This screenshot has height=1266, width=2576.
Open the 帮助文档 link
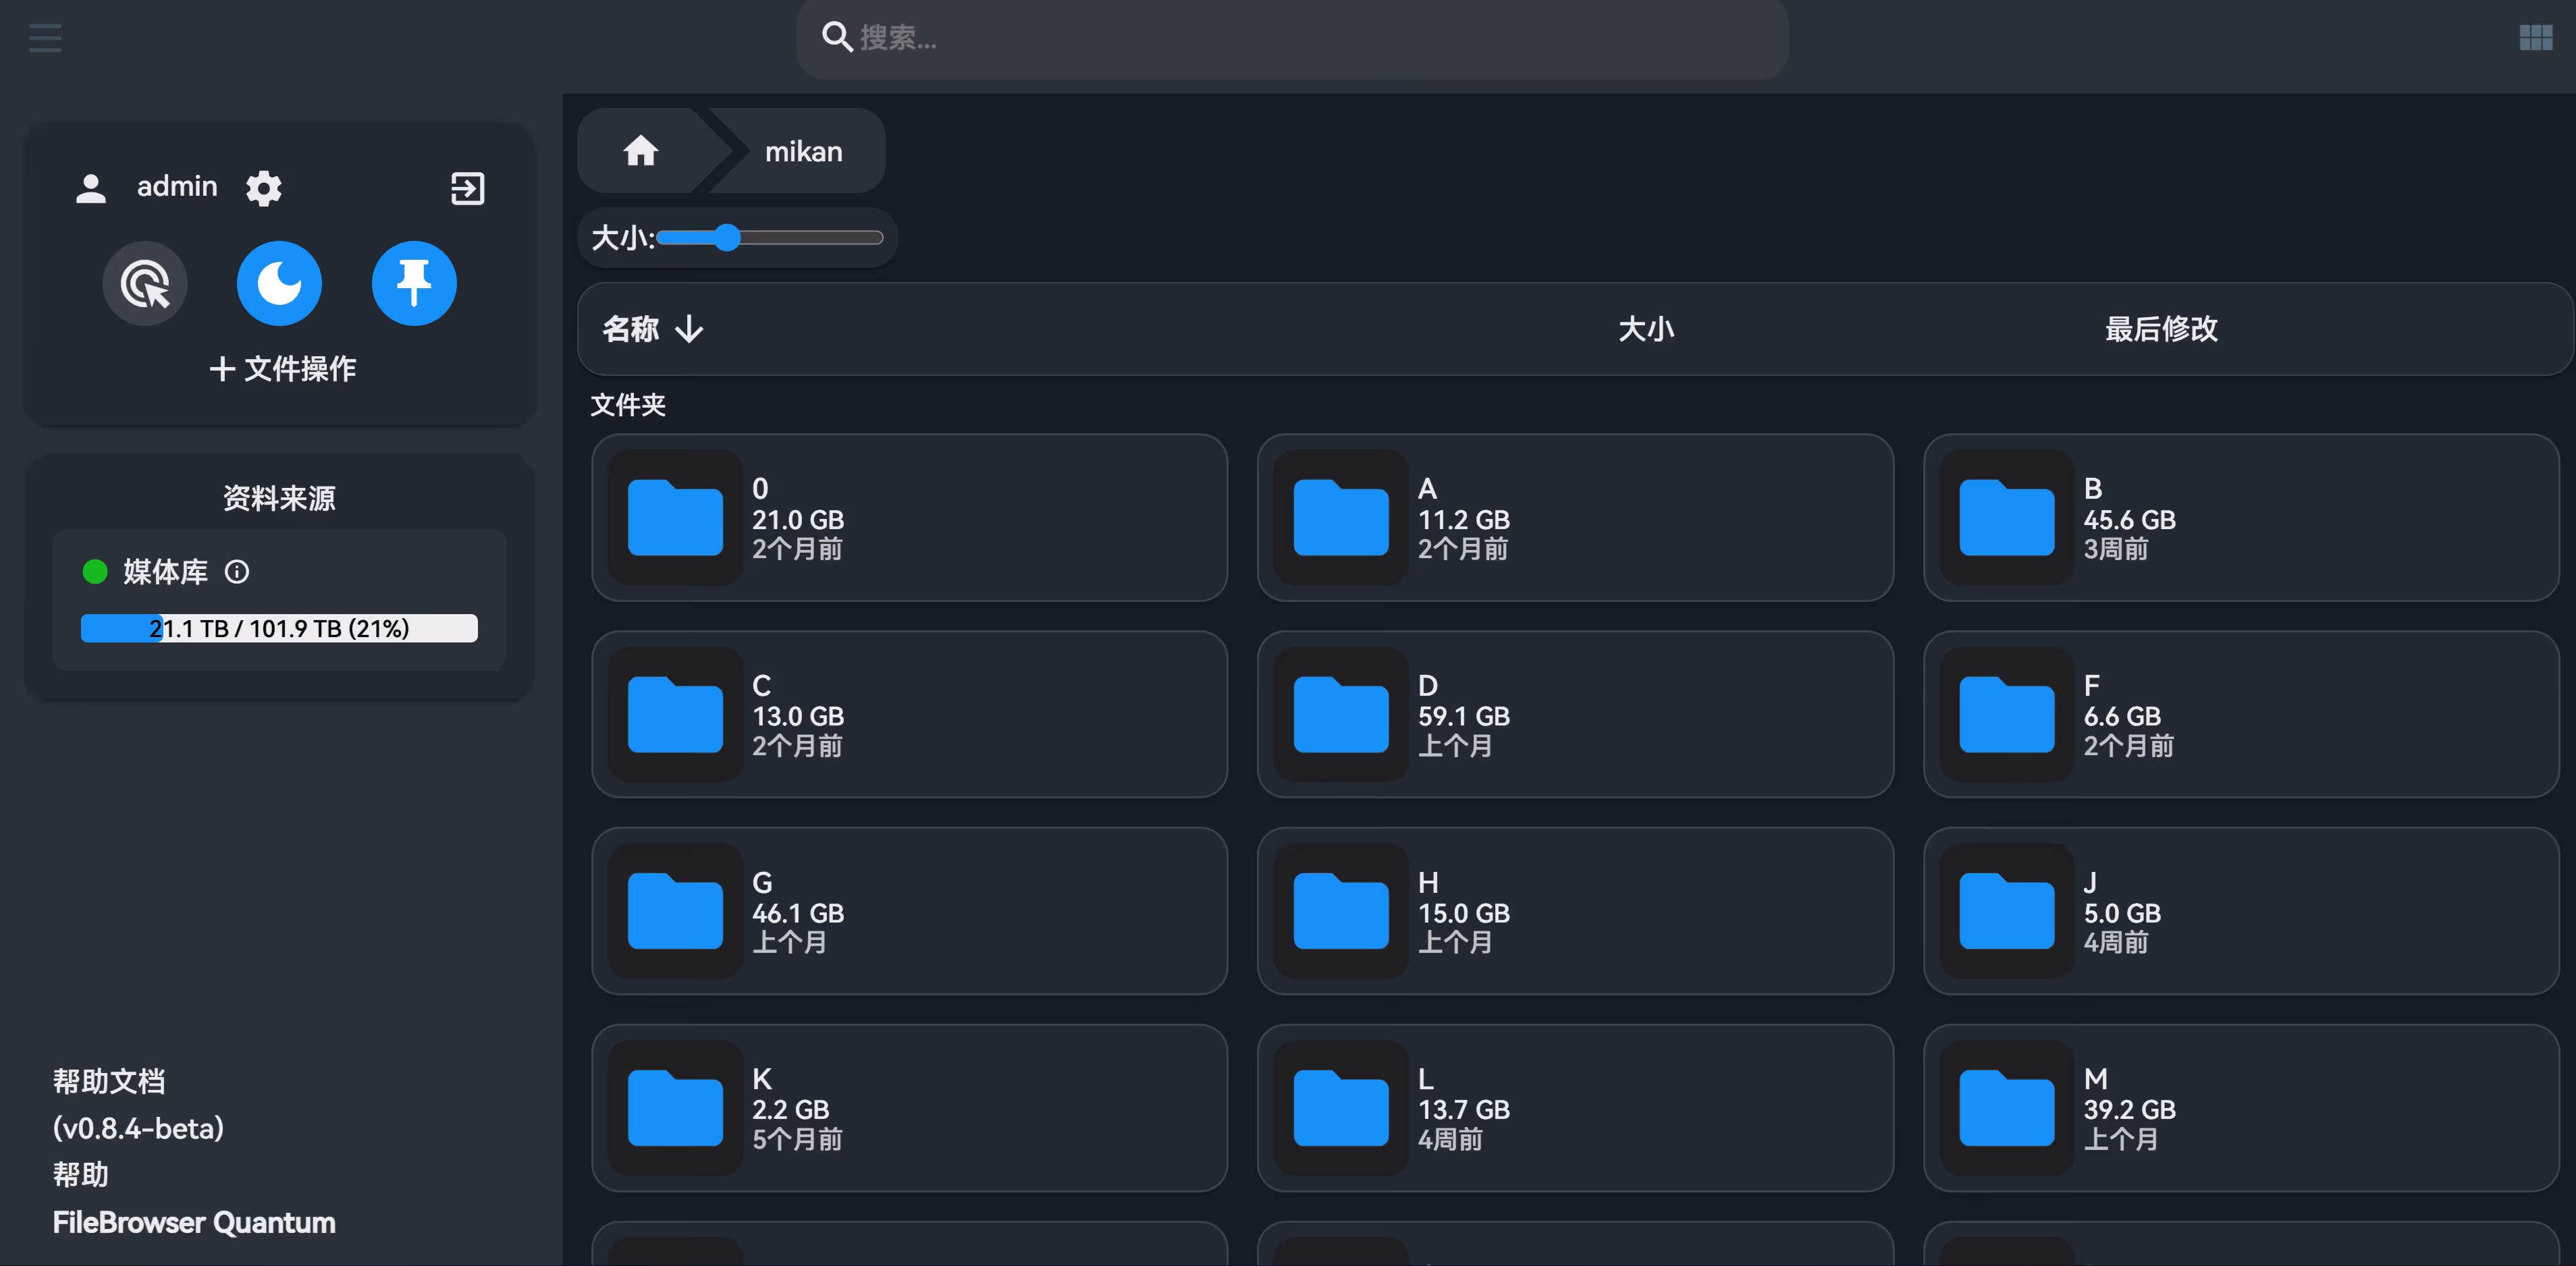(109, 1081)
